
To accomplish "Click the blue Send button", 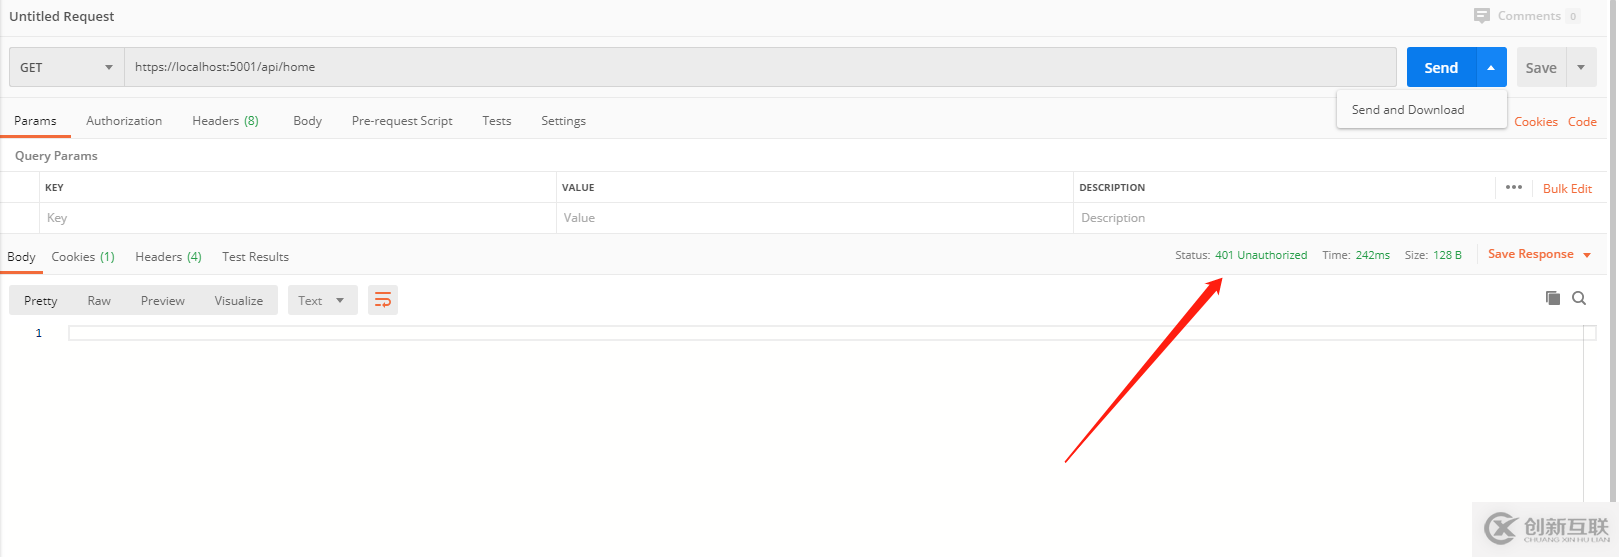I will [1441, 68].
